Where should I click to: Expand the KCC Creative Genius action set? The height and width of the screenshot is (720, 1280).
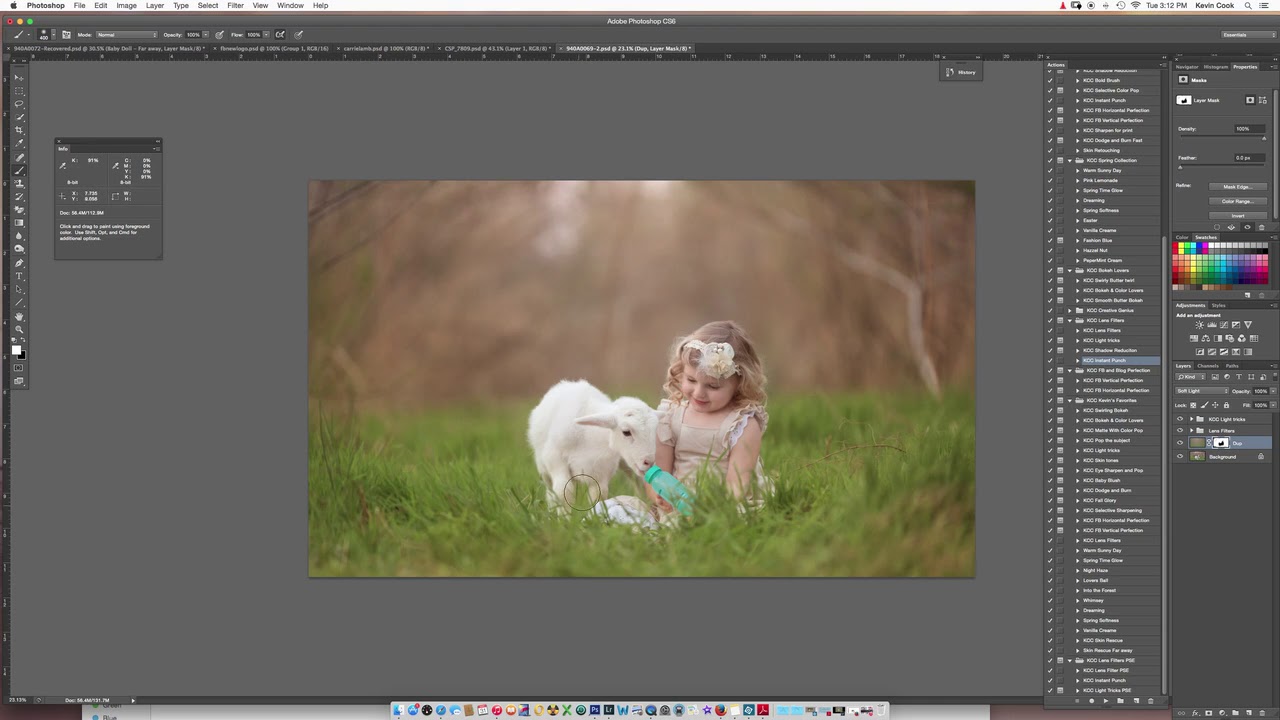pyautogui.click(x=1070, y=310)
